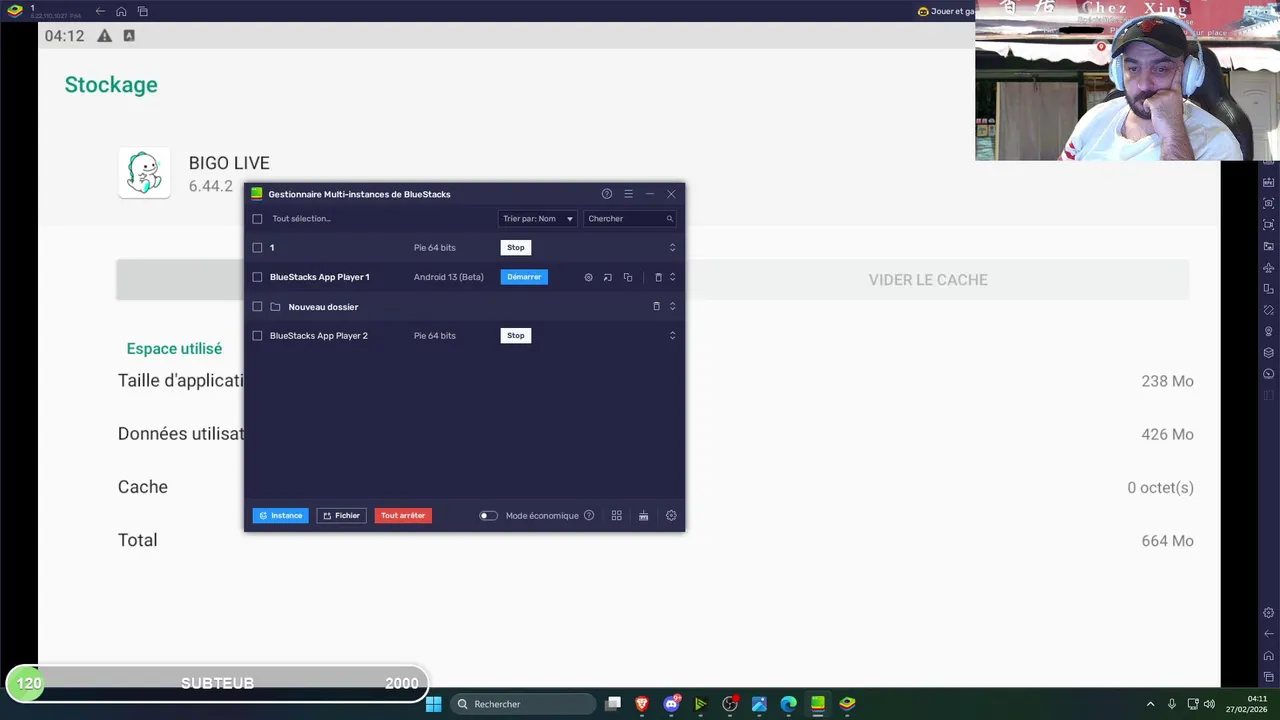
Task: Tick checkbox for BlueStacks App Player 1
Action: tap(257, 277)
